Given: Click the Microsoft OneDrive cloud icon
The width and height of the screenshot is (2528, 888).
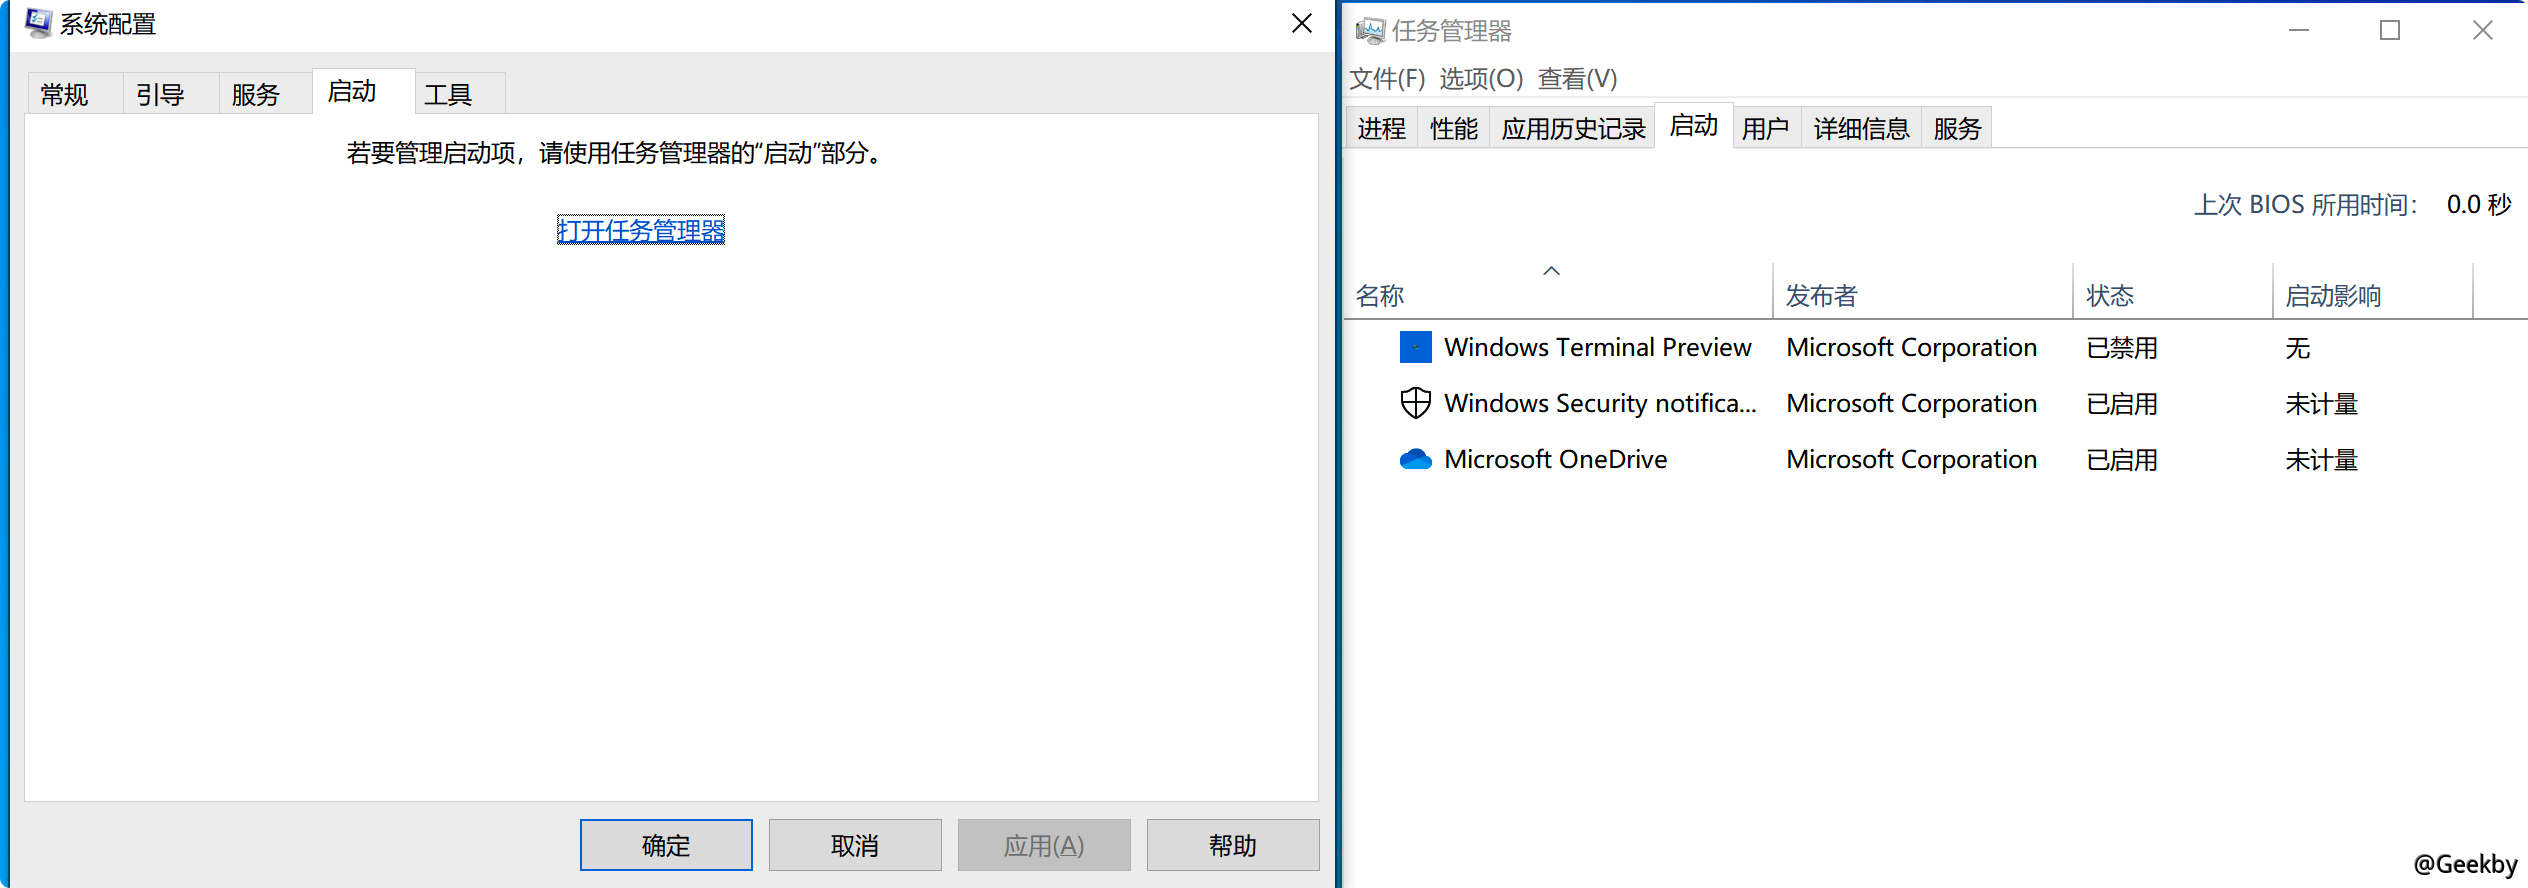Looking at the screenshot, I should click(1415, 459).
